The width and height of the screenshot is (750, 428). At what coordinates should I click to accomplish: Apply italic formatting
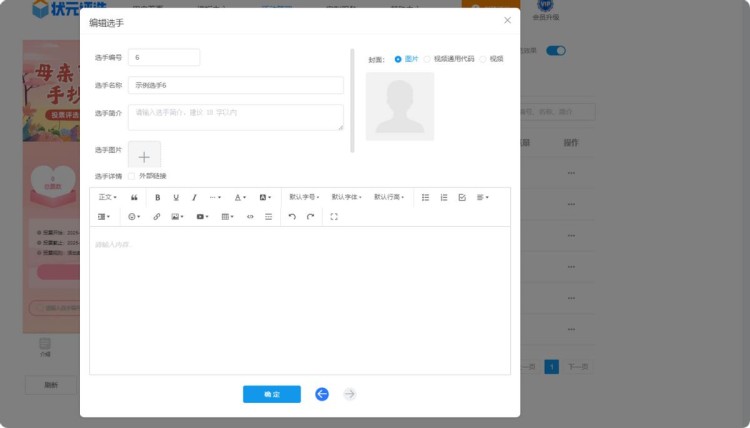(194, 197)
